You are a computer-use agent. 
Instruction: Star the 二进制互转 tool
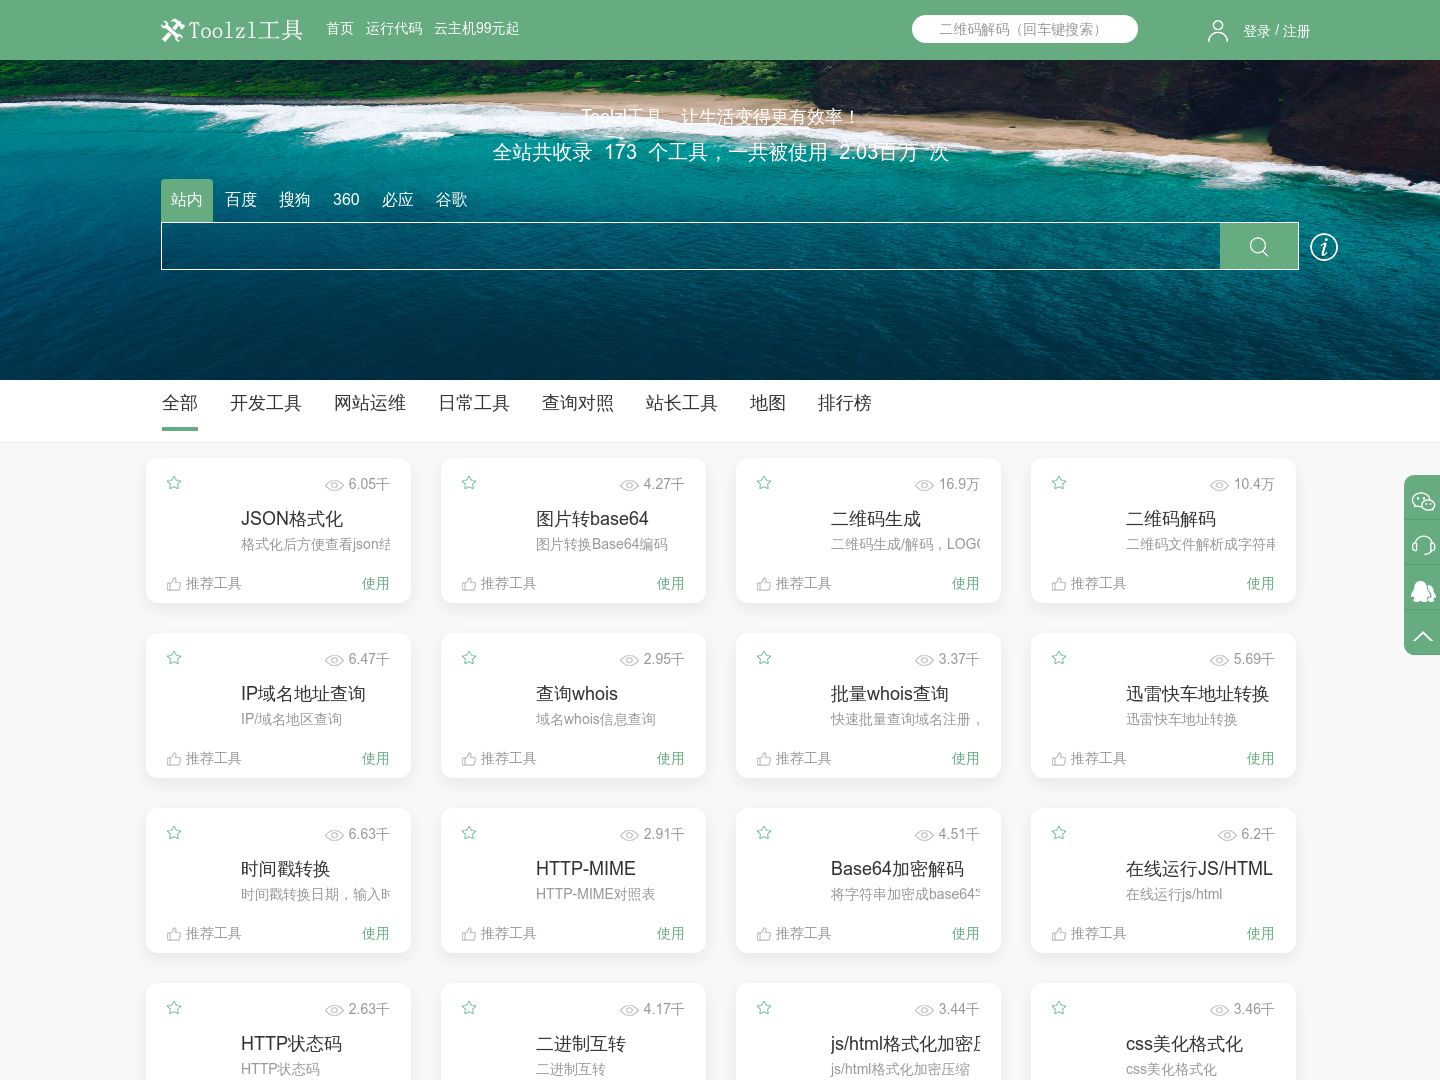coord(469,1008)
